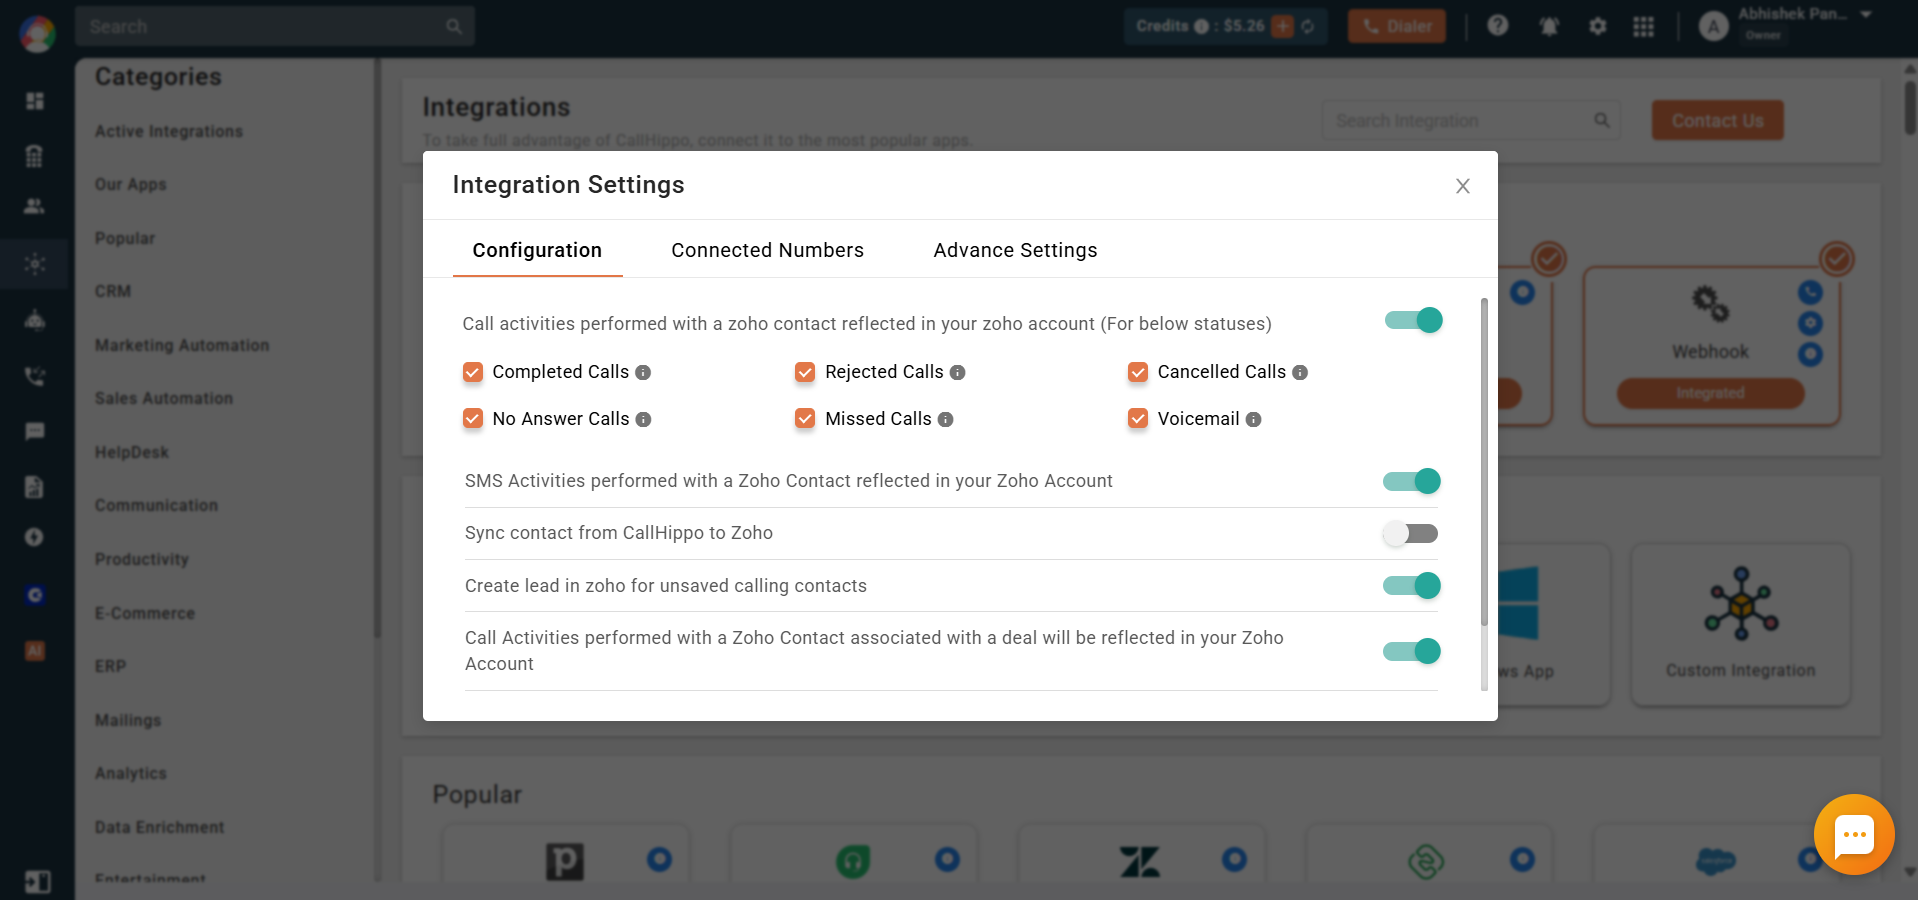Click the Search Integration field
Screen dimensions: 1918x900
tap(1471, 120)
